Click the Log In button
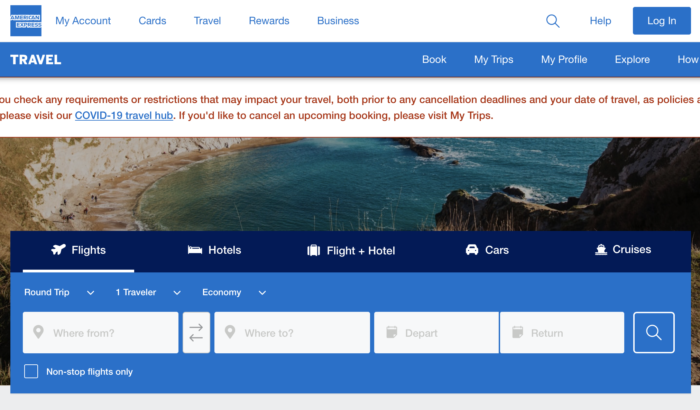 click(x=662, y=21)
